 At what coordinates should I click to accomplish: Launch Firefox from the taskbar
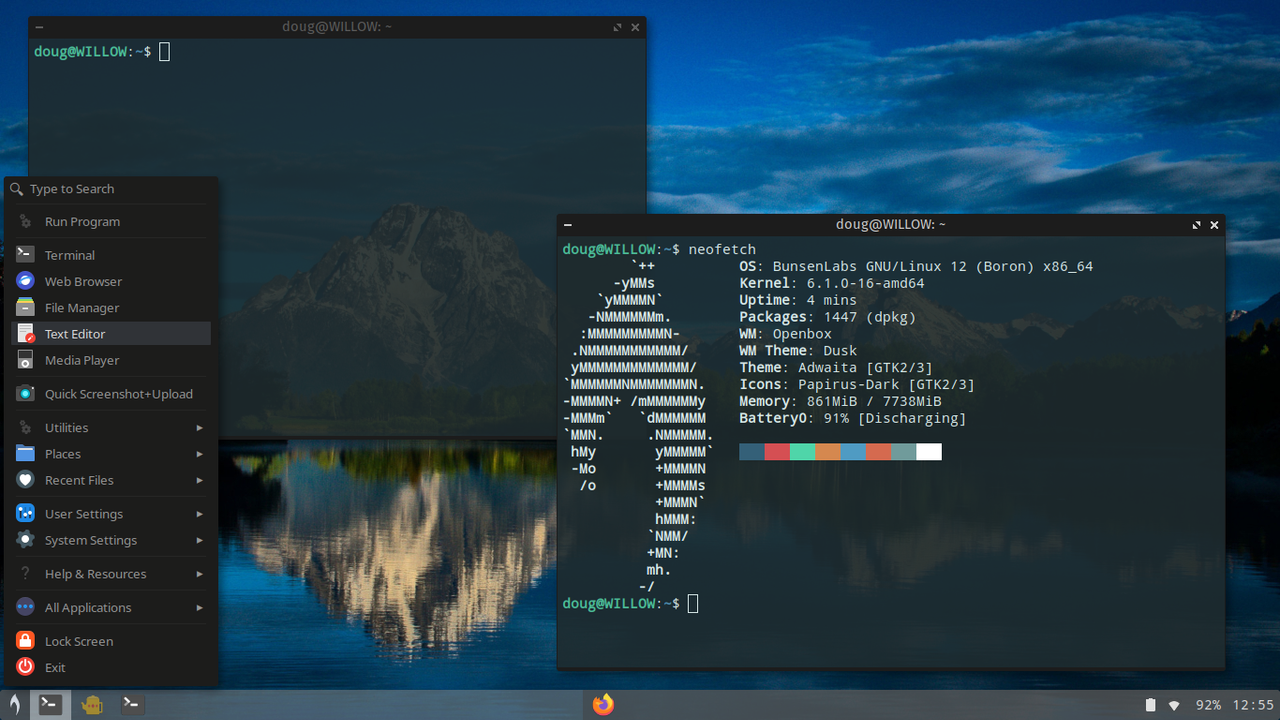603,704
